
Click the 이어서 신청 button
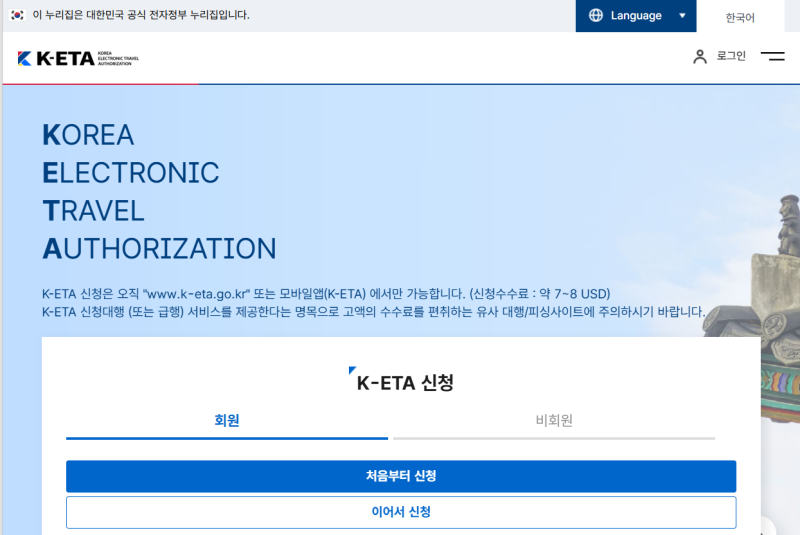pos(401,512)
